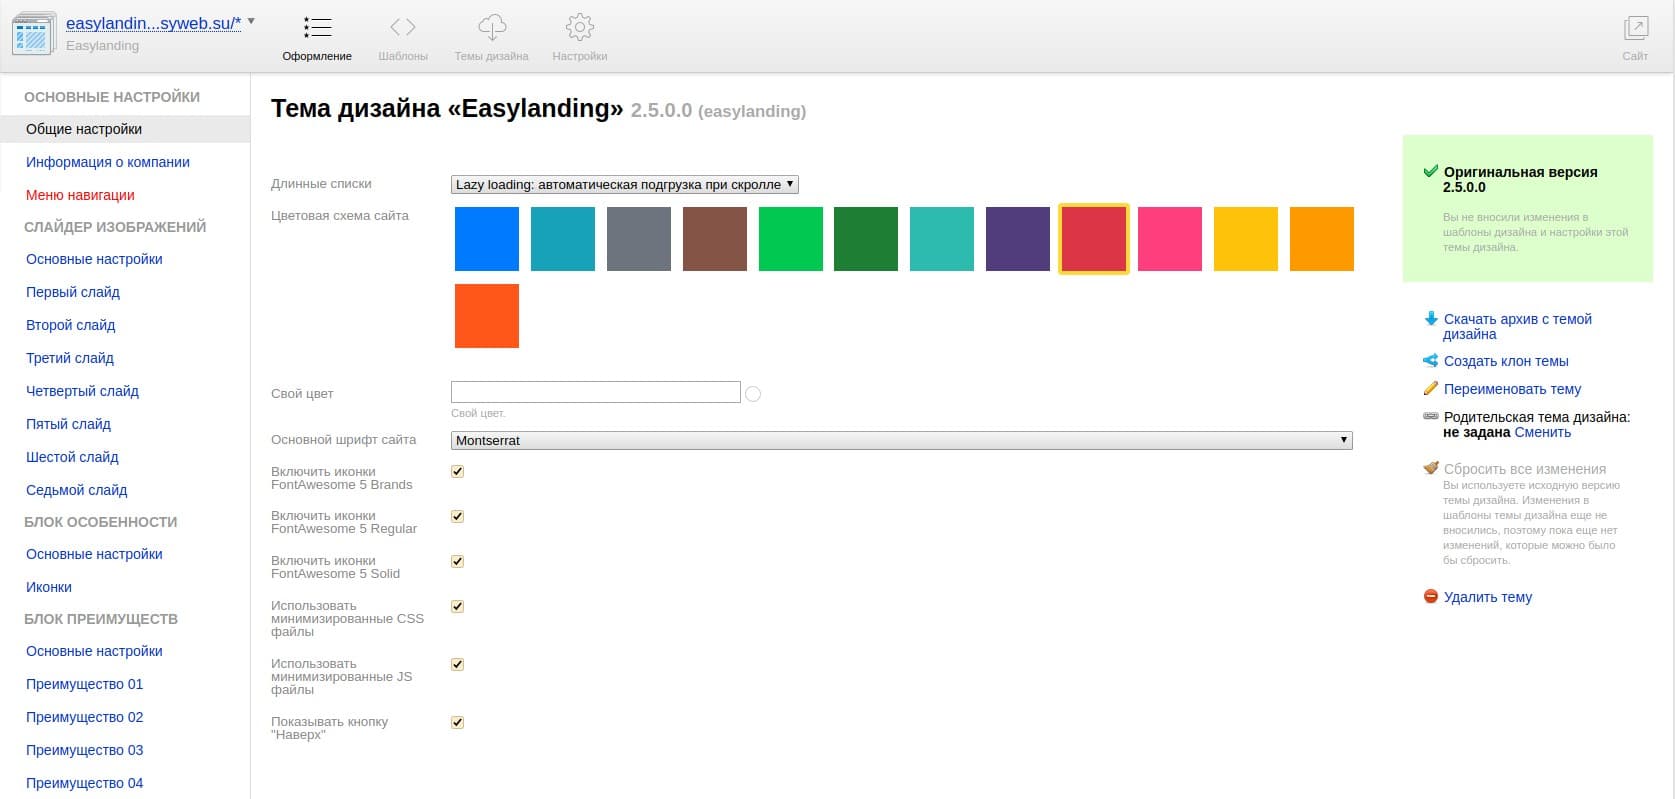Image resolution: width=1675 pixels, height=799 pixels.
Task: Open Первый слайд settings
Action: [73, 292]
